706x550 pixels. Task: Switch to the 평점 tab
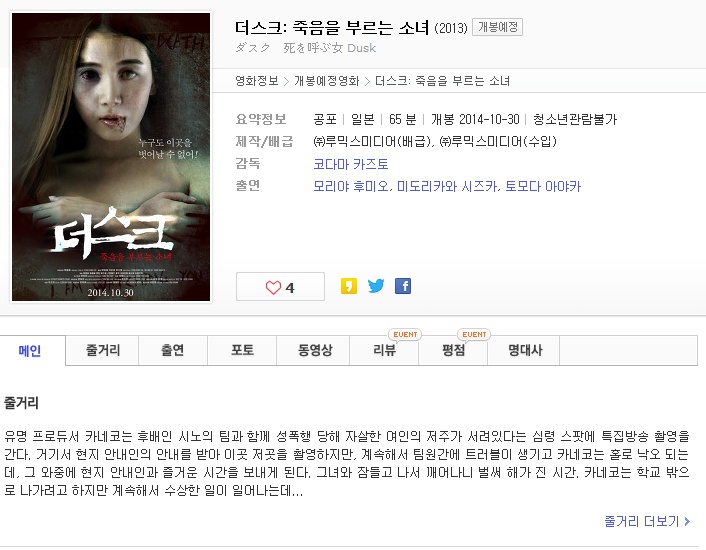click(453, 350)
